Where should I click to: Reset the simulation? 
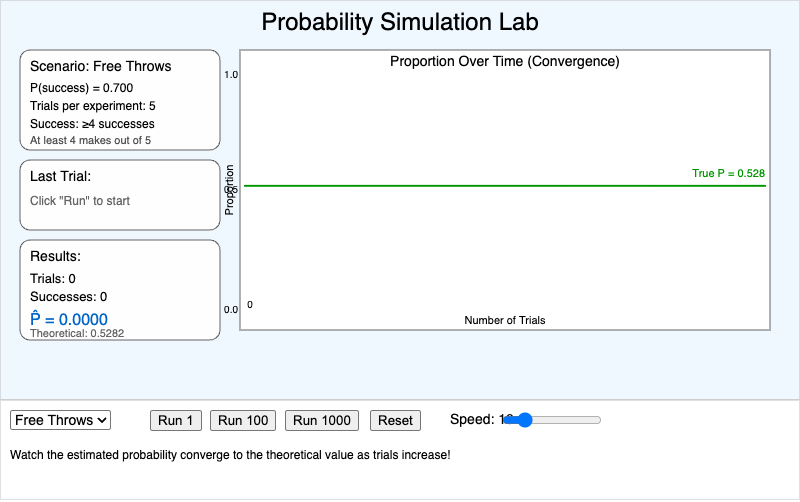pos(395,420)
